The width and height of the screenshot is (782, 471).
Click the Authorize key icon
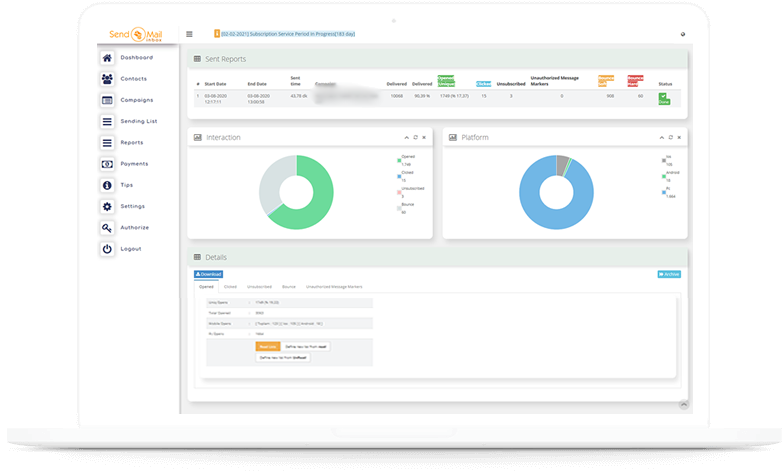coord(108,227)
